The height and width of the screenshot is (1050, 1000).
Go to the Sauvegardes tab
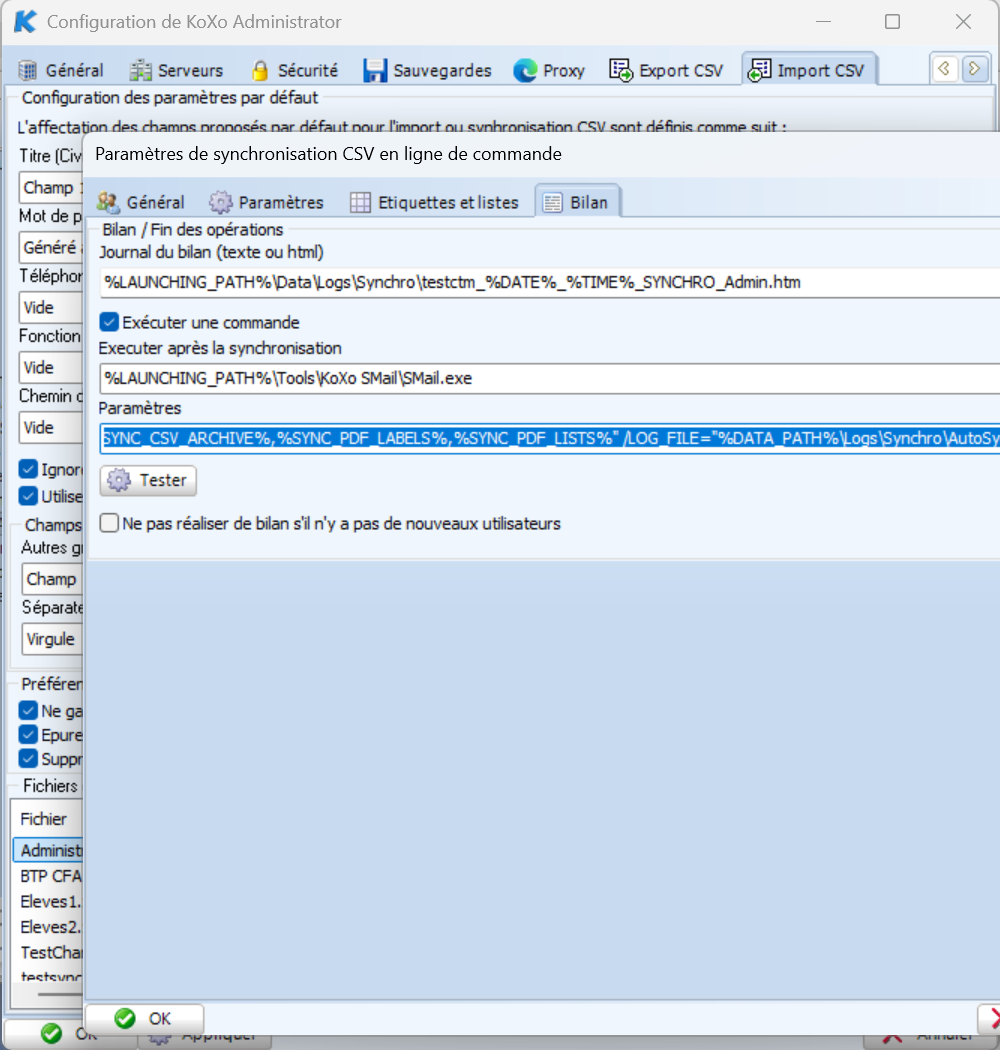pos(427,70)
